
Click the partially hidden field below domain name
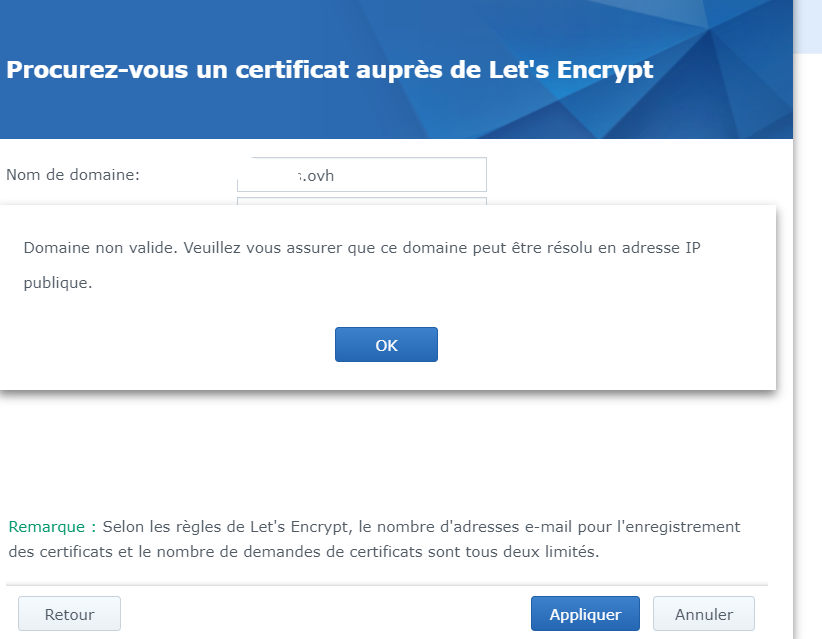pos(362,201)
